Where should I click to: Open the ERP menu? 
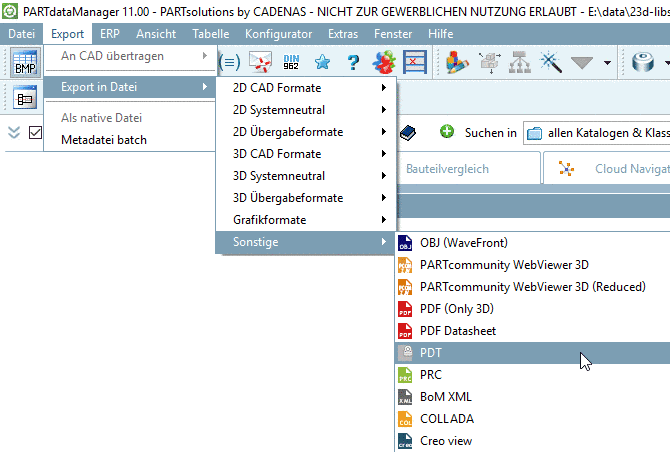pos(110,34)
